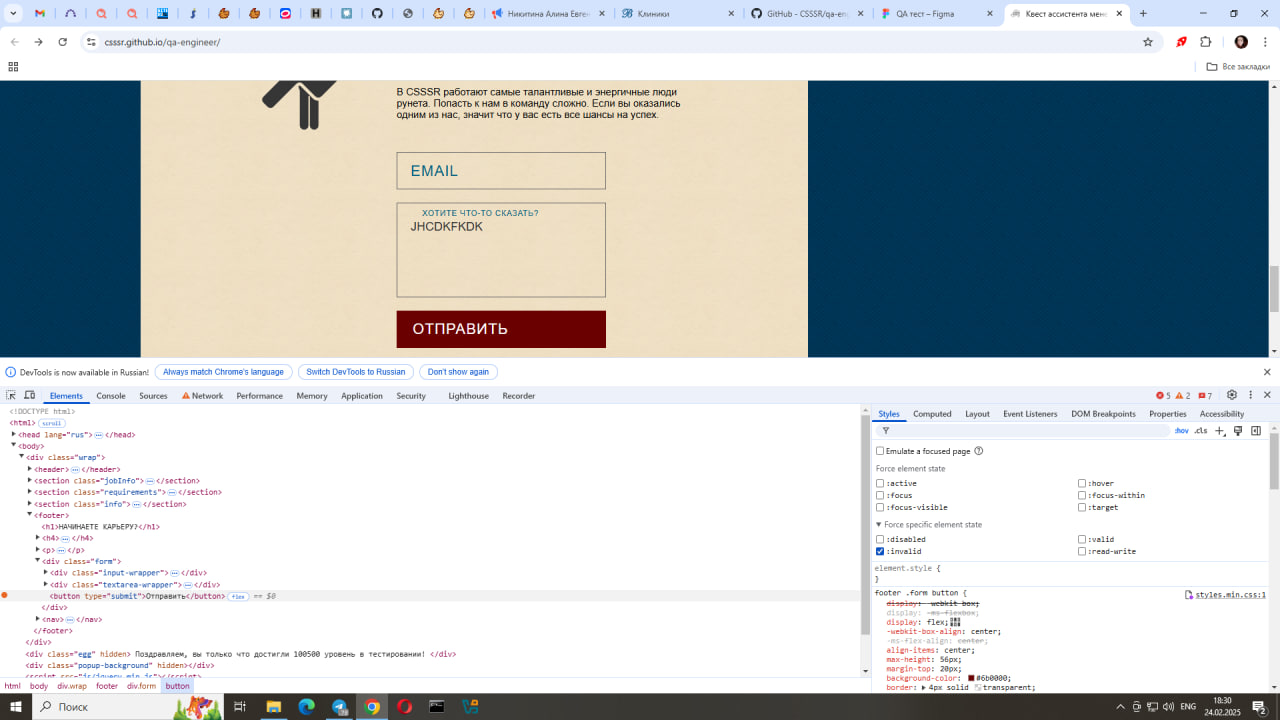Switch to the Console tab
1280x720 pixels.
[x=110, y=396]
